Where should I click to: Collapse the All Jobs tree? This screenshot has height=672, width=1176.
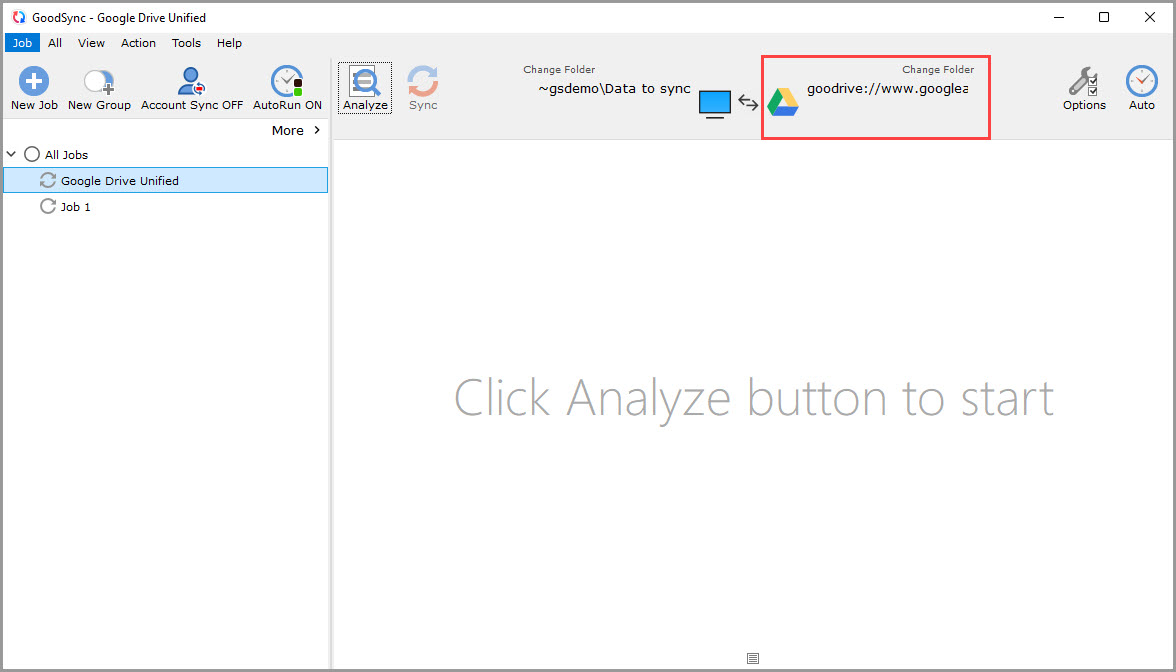tap(11, 154)
